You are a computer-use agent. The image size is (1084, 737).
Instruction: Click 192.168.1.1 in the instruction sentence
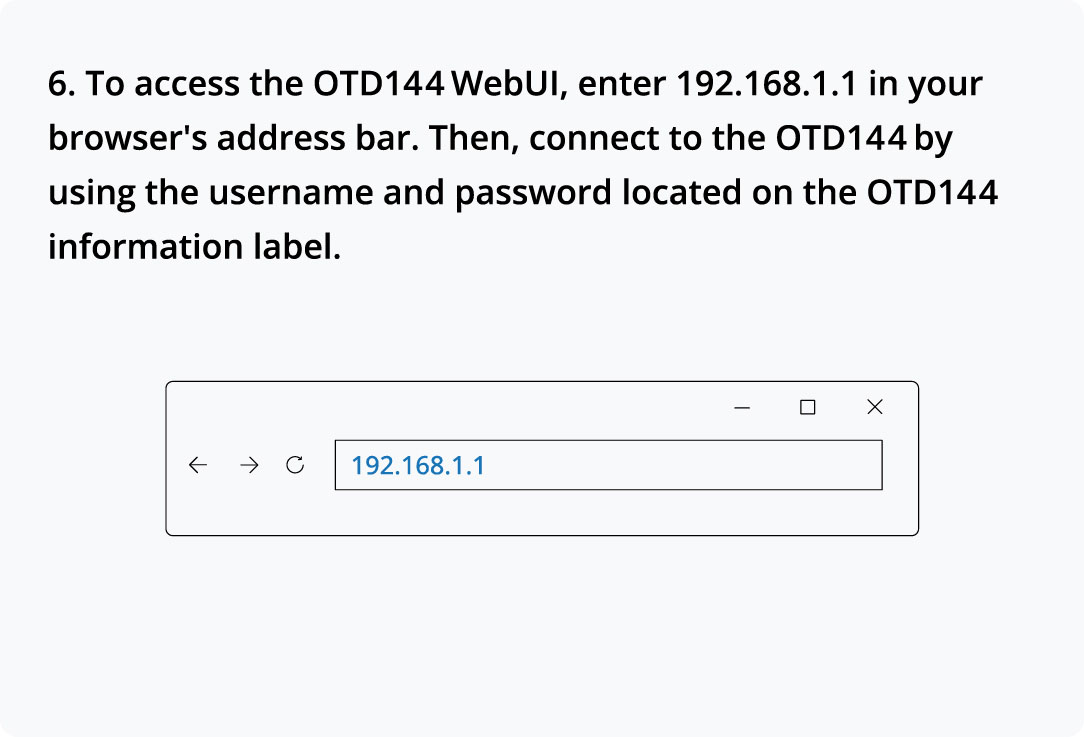[x=767, y=84]
